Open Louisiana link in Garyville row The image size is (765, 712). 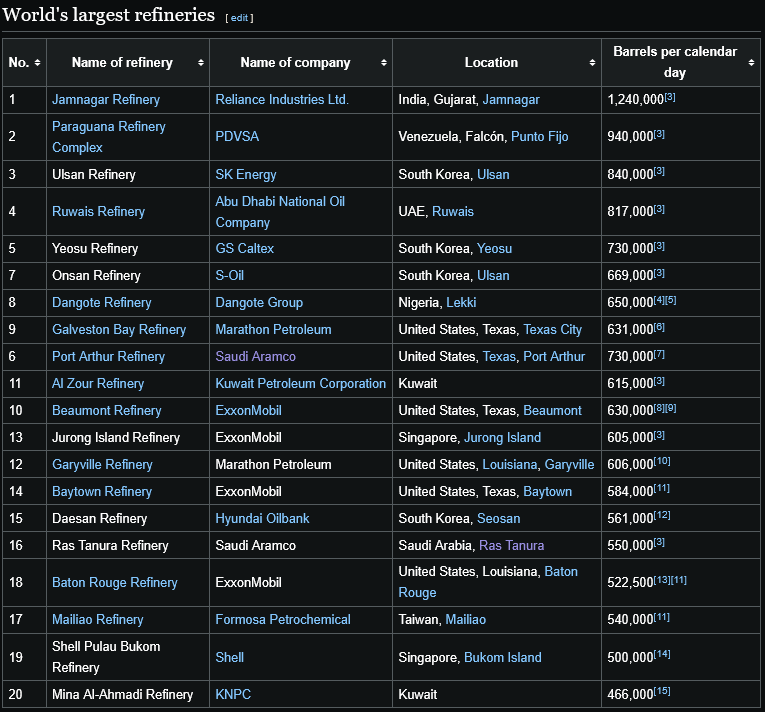click(x=510, y=465)
